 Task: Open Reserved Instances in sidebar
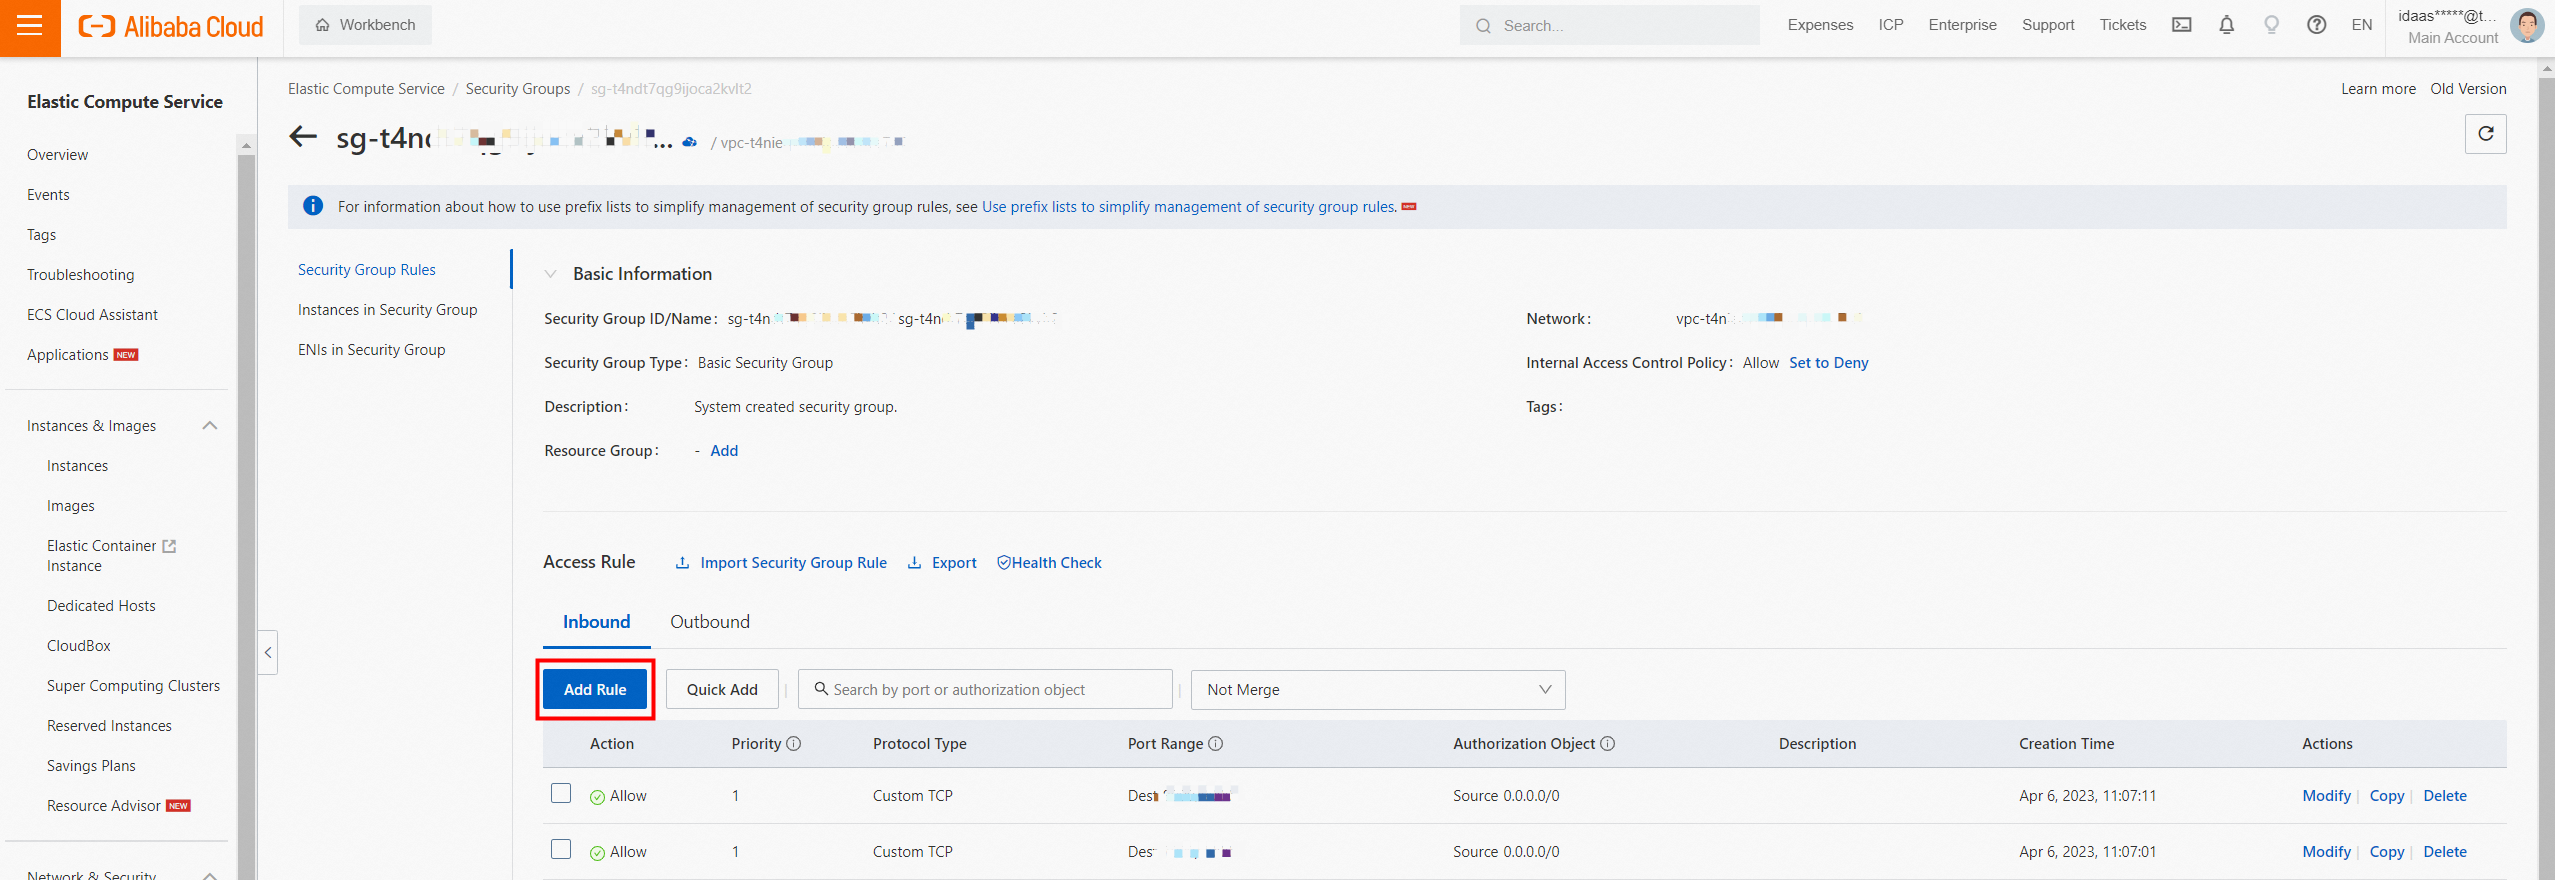click(109, 726)
